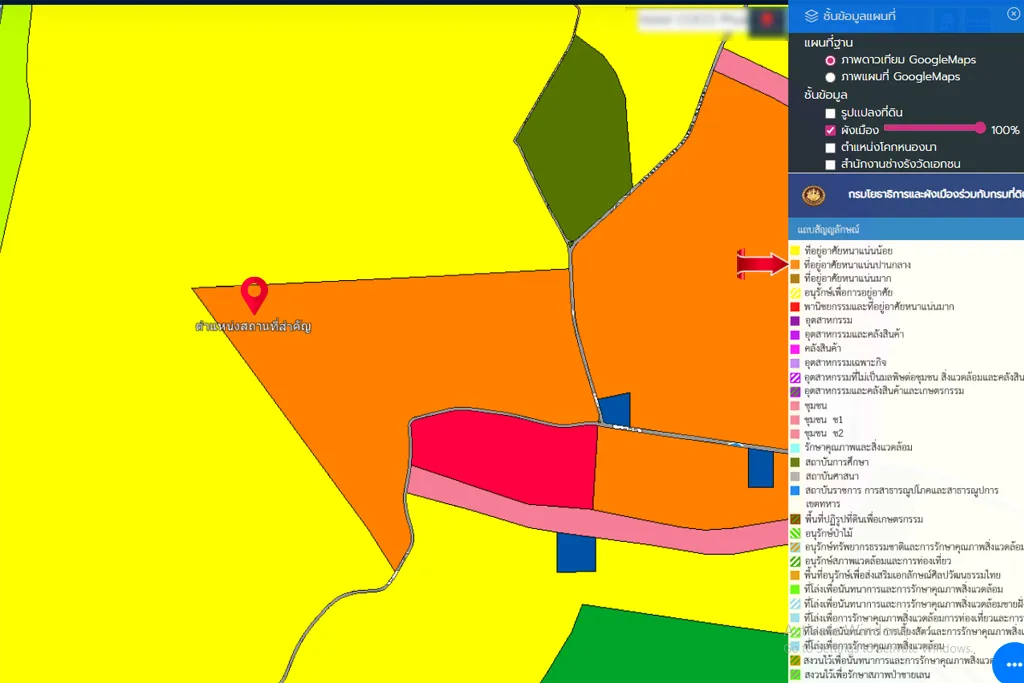Click the ผังเมือง opacity slider handle
The image size is (1024, 683).
(x=980, y=128)
